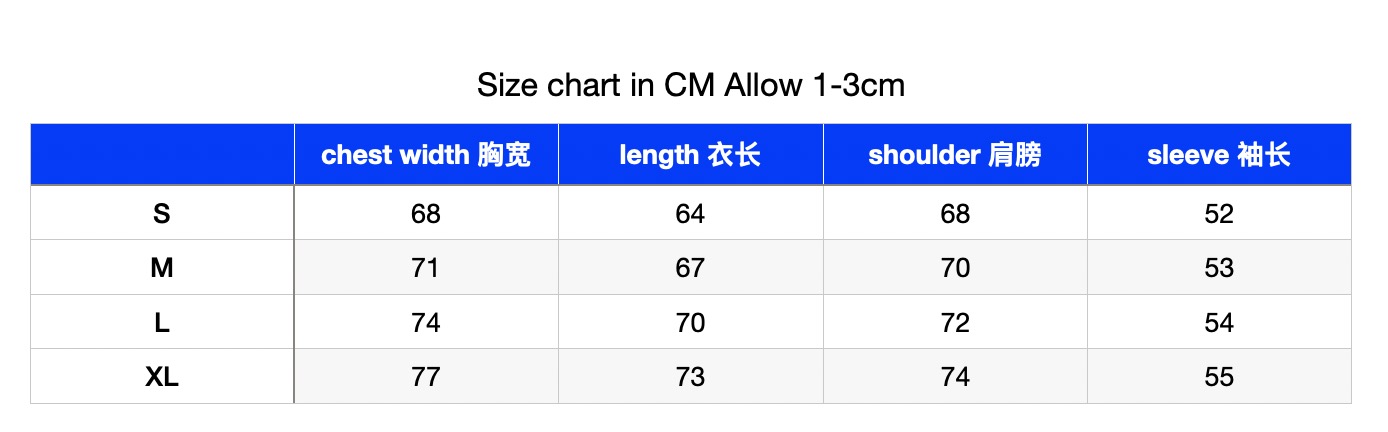Click length value 70 in L row
The image size is (1388, 432).
tap(690, 322)
